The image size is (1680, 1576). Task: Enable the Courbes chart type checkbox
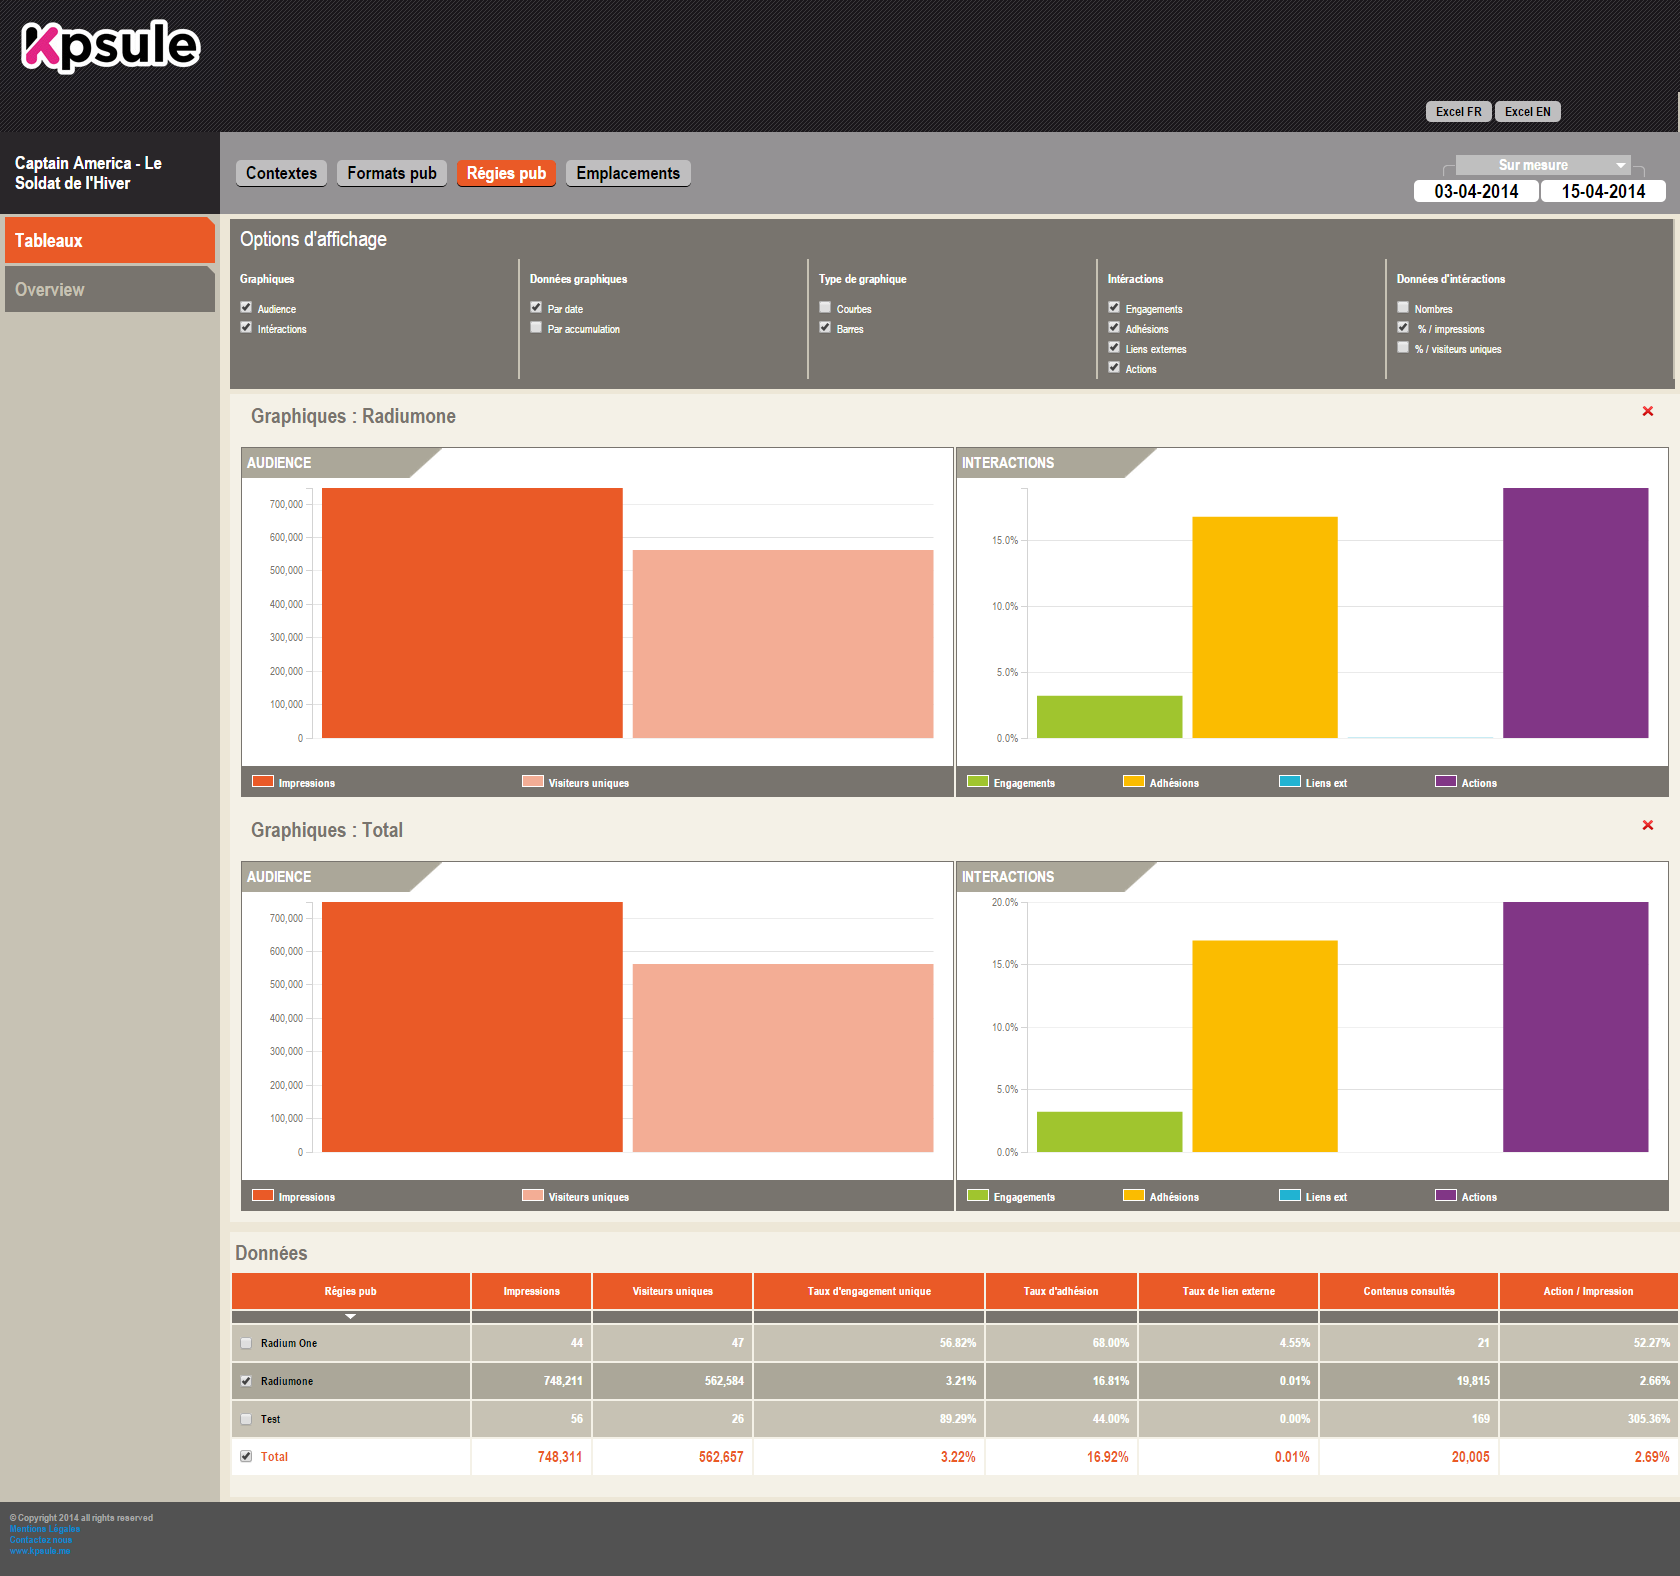click(825, 308)
